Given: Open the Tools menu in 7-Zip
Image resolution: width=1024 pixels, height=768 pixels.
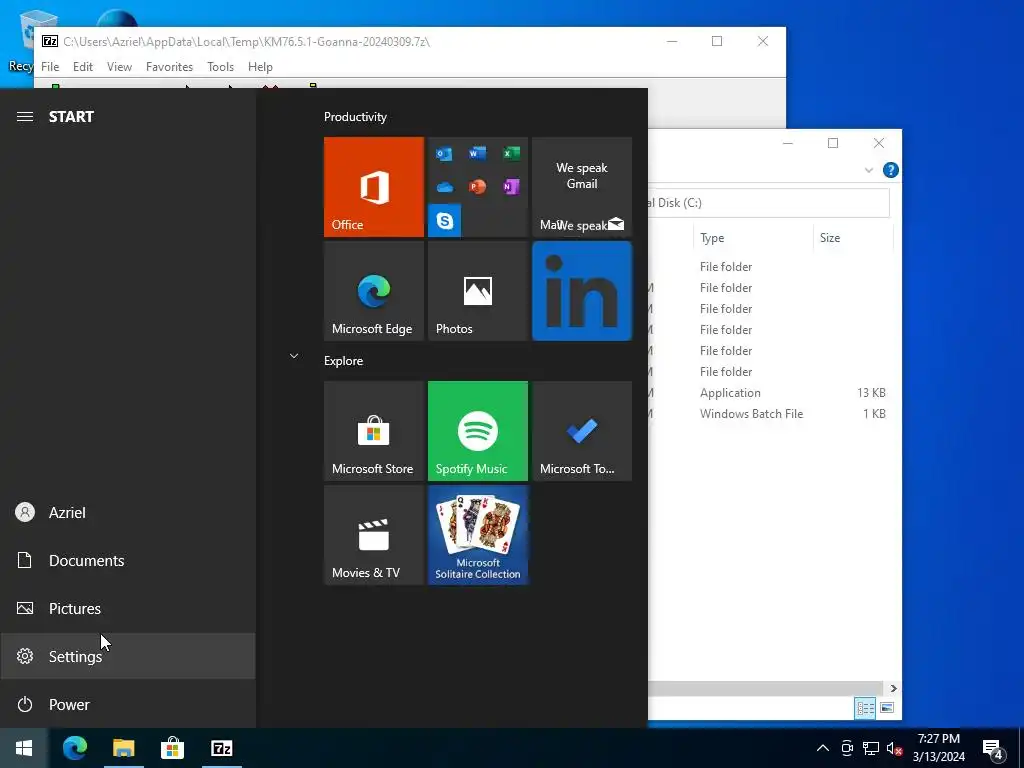Looking at the screenshot, I should [220, 67].
